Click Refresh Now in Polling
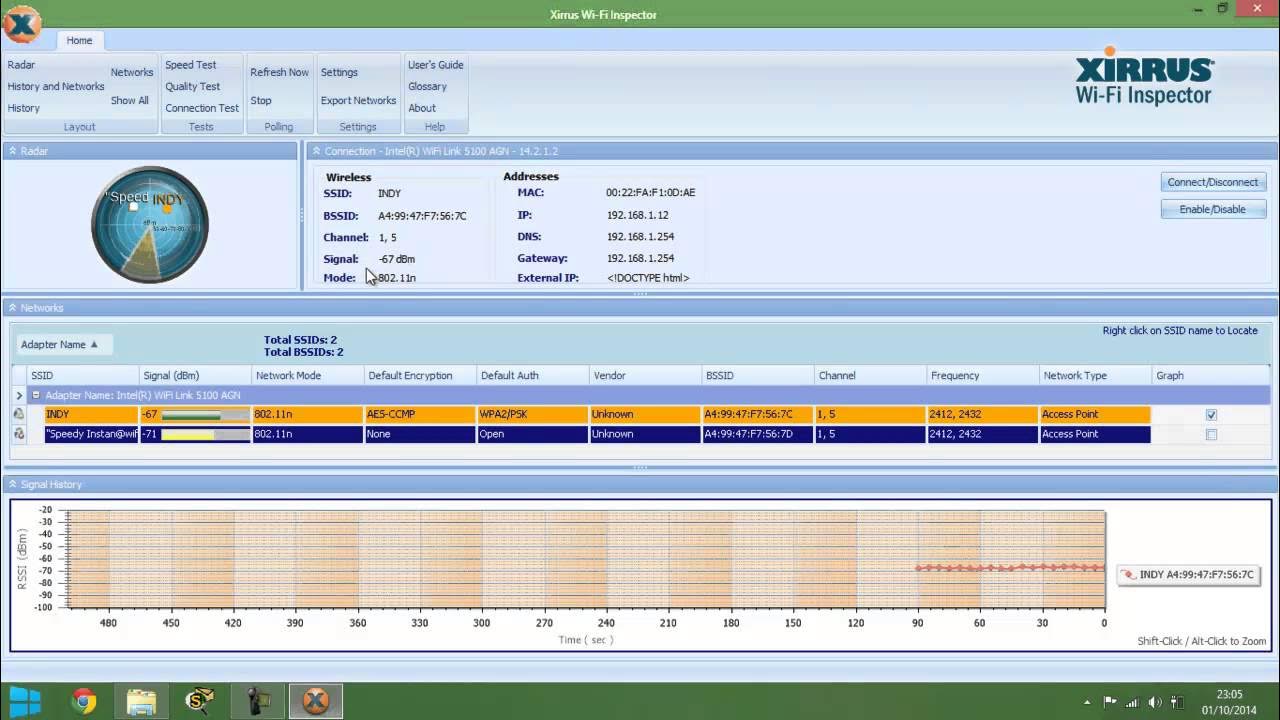The width and height of the screenshot is (1280, 720). point(279,72)
